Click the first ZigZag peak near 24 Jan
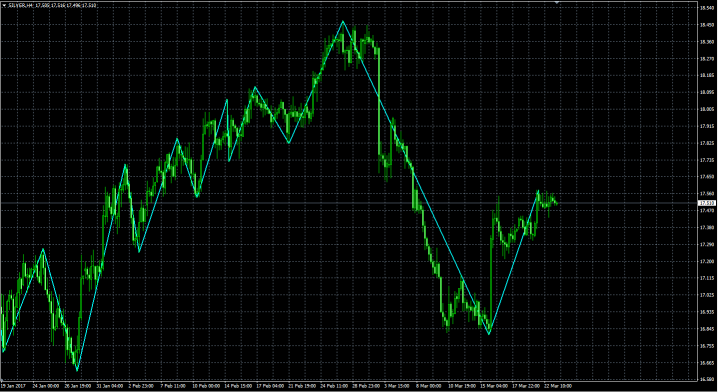718x392 pixels. point(44,249)
